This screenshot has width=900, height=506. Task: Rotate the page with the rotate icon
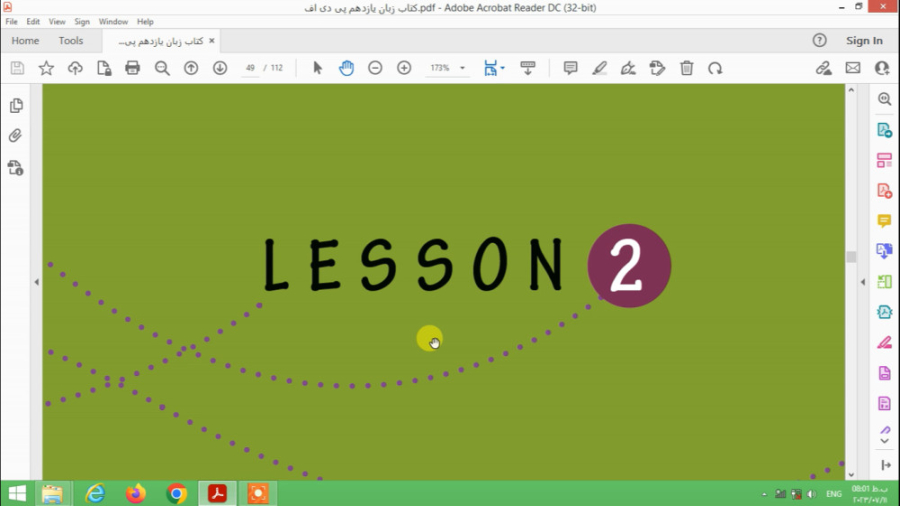[715, 68]
